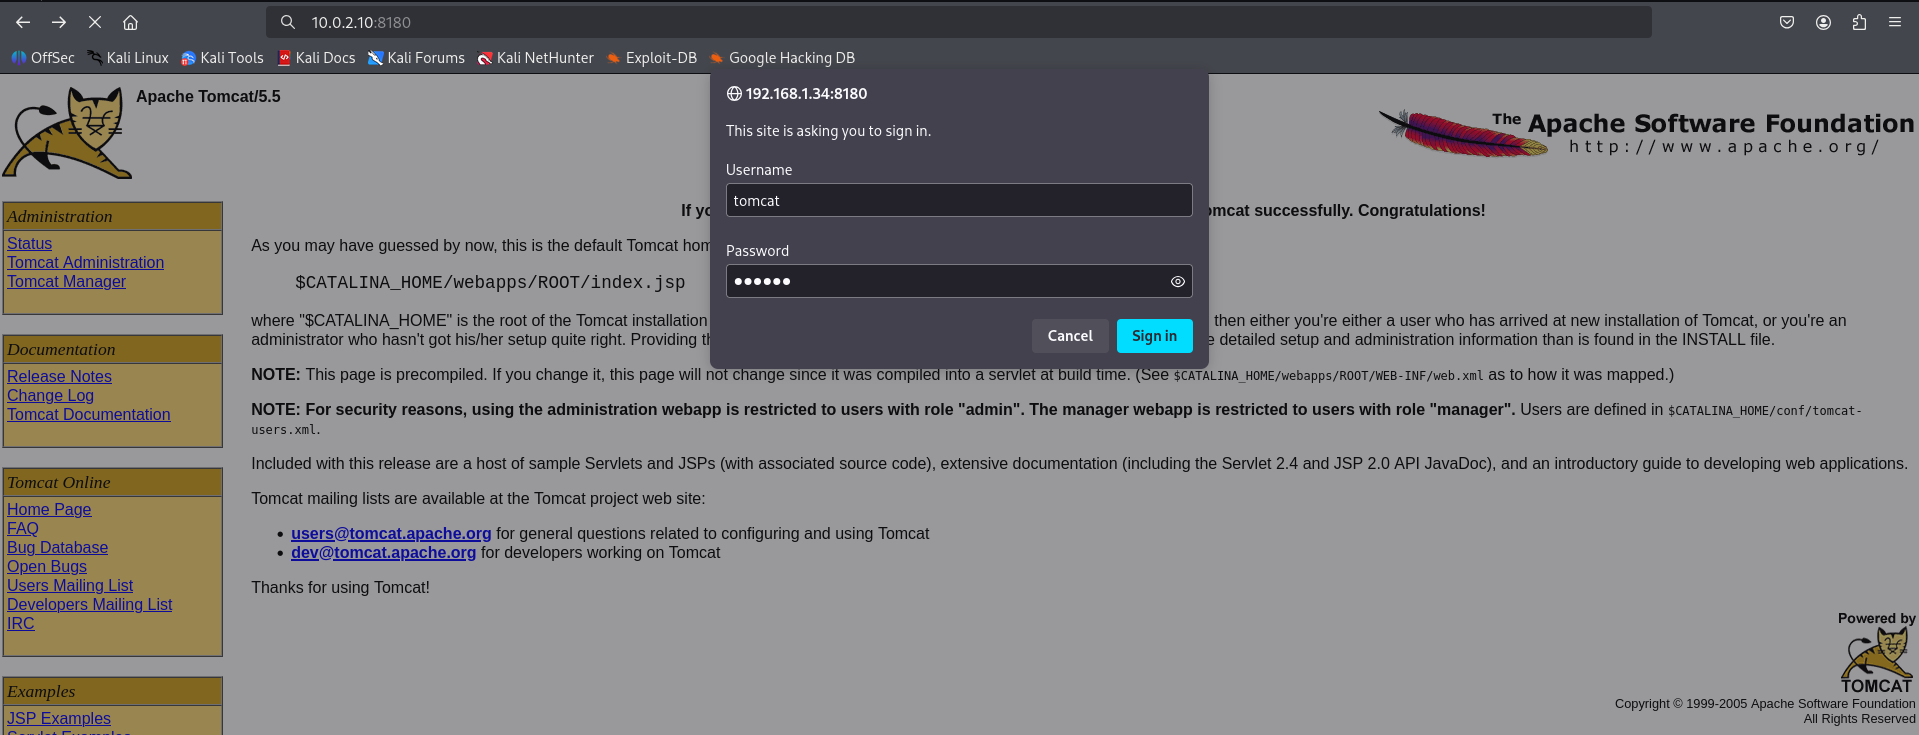Open the Open Bugs link
Screen dimensions: 1919x735
[x=47, y=566]
